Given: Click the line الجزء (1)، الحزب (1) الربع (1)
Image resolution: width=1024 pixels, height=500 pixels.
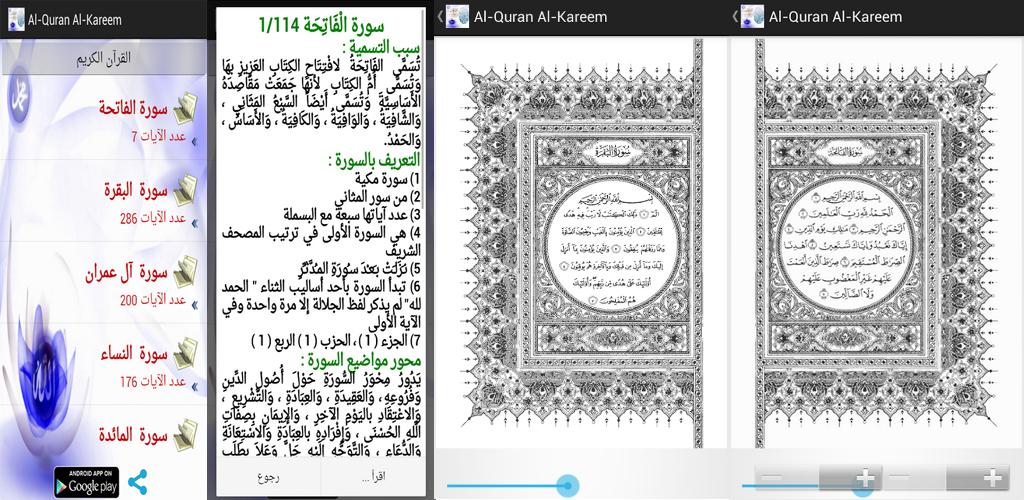Looking at the screenshot, I should click(336, 340).
